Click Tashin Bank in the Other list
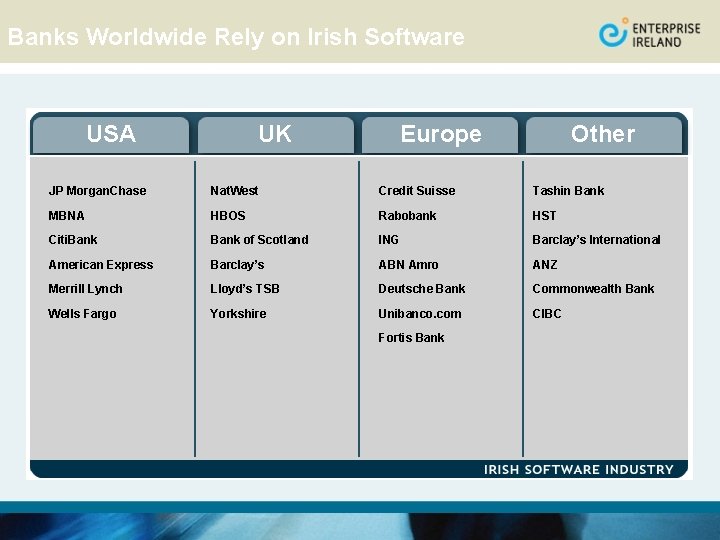This screenshot has width=720, height=540. point(568,191)
